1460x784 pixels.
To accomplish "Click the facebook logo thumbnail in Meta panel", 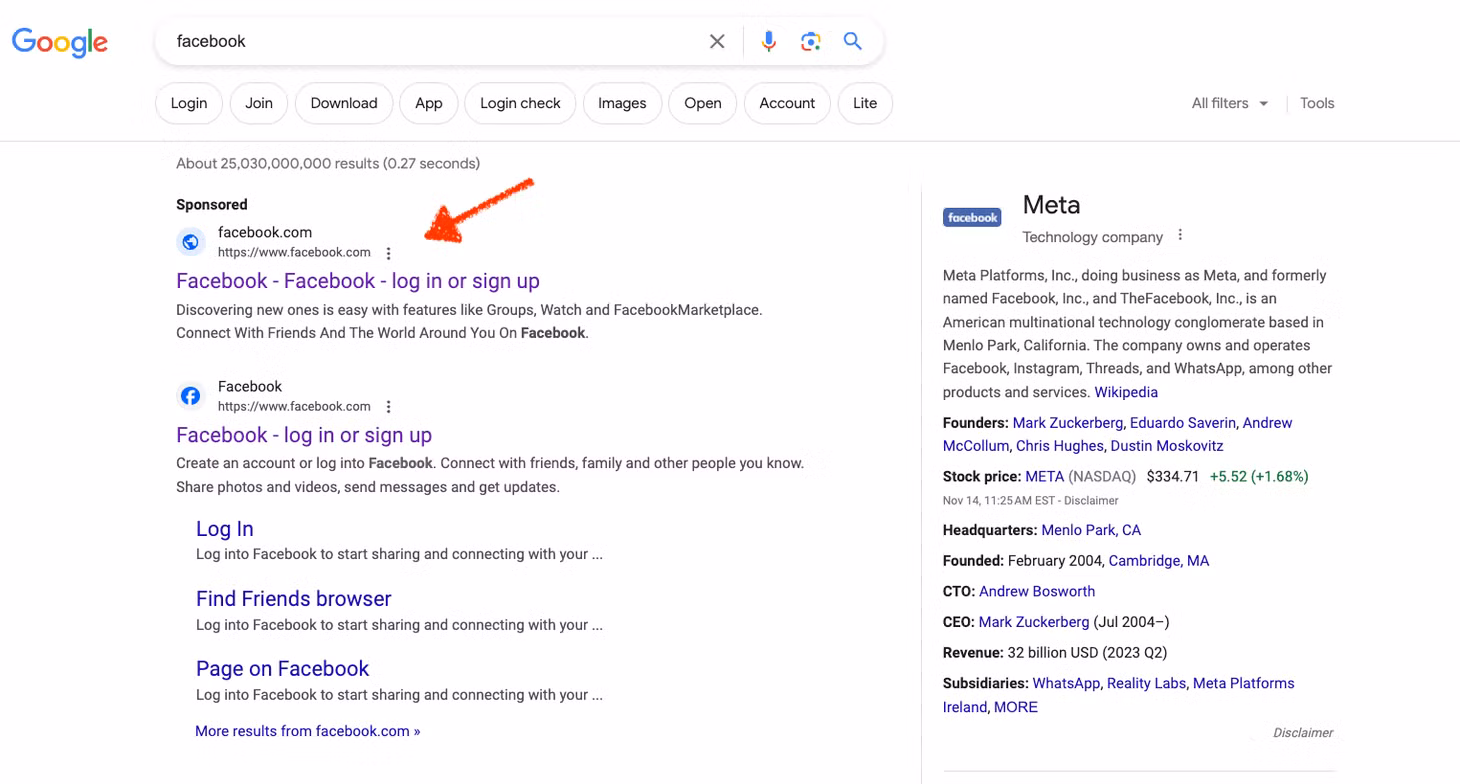I will (x=972, y=217).
